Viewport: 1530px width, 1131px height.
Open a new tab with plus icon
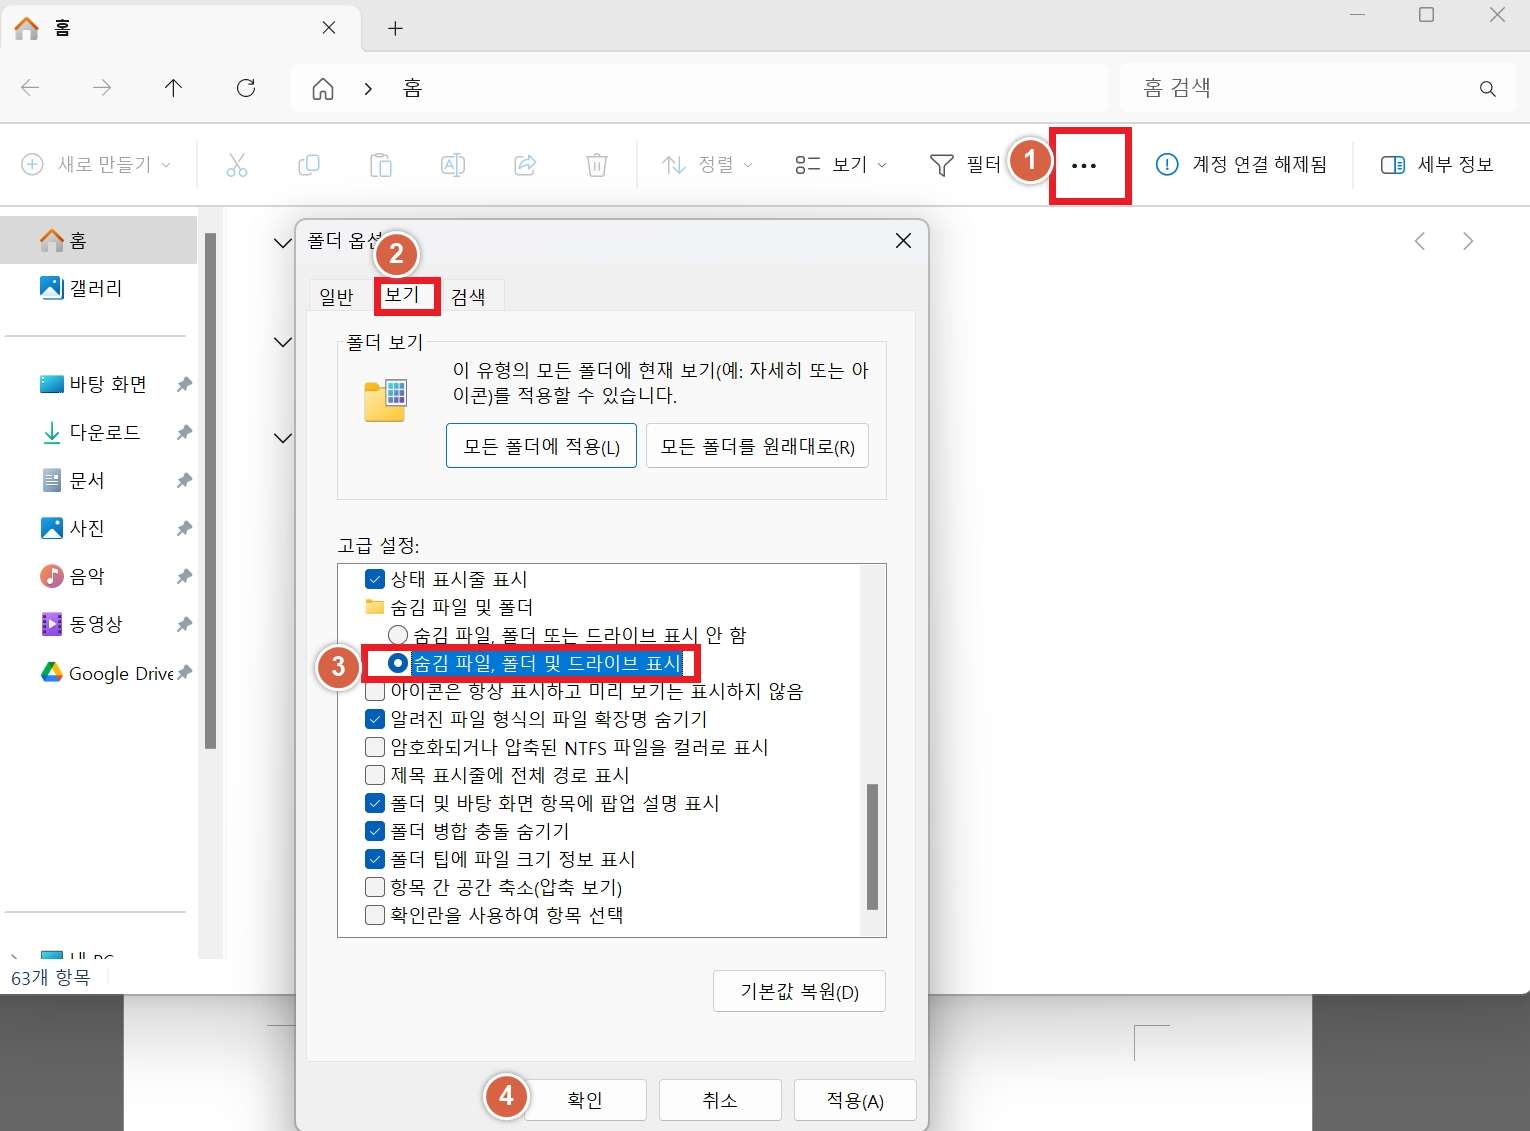(395, 29)
